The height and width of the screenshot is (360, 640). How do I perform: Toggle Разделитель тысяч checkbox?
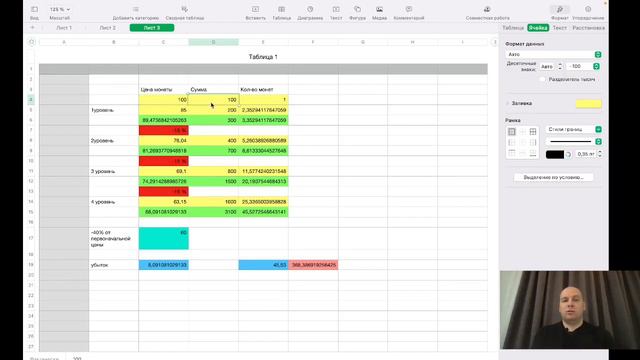(x=542, y=79)
